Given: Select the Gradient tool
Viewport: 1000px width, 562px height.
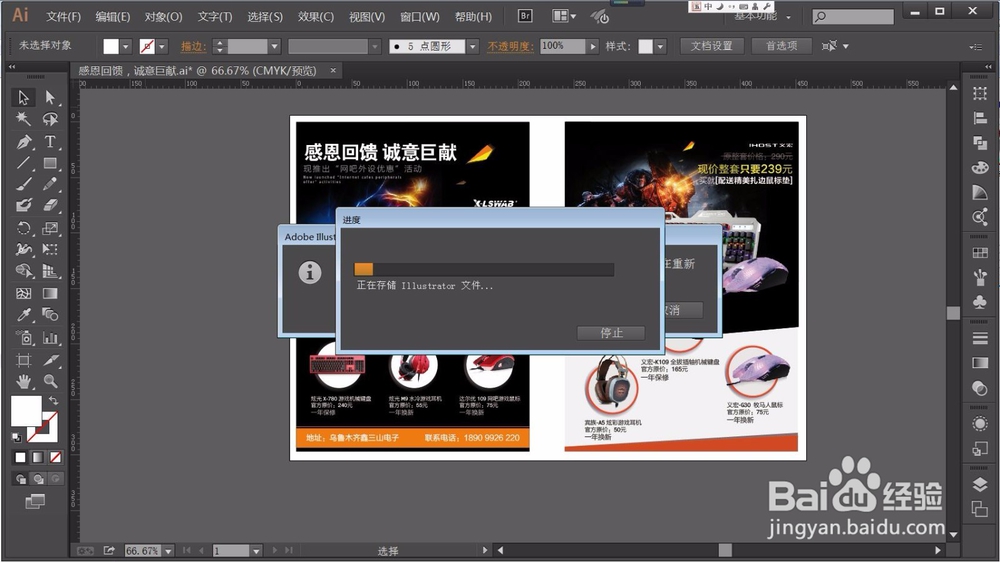Looking at the screenshot, I should click(50, 293).
